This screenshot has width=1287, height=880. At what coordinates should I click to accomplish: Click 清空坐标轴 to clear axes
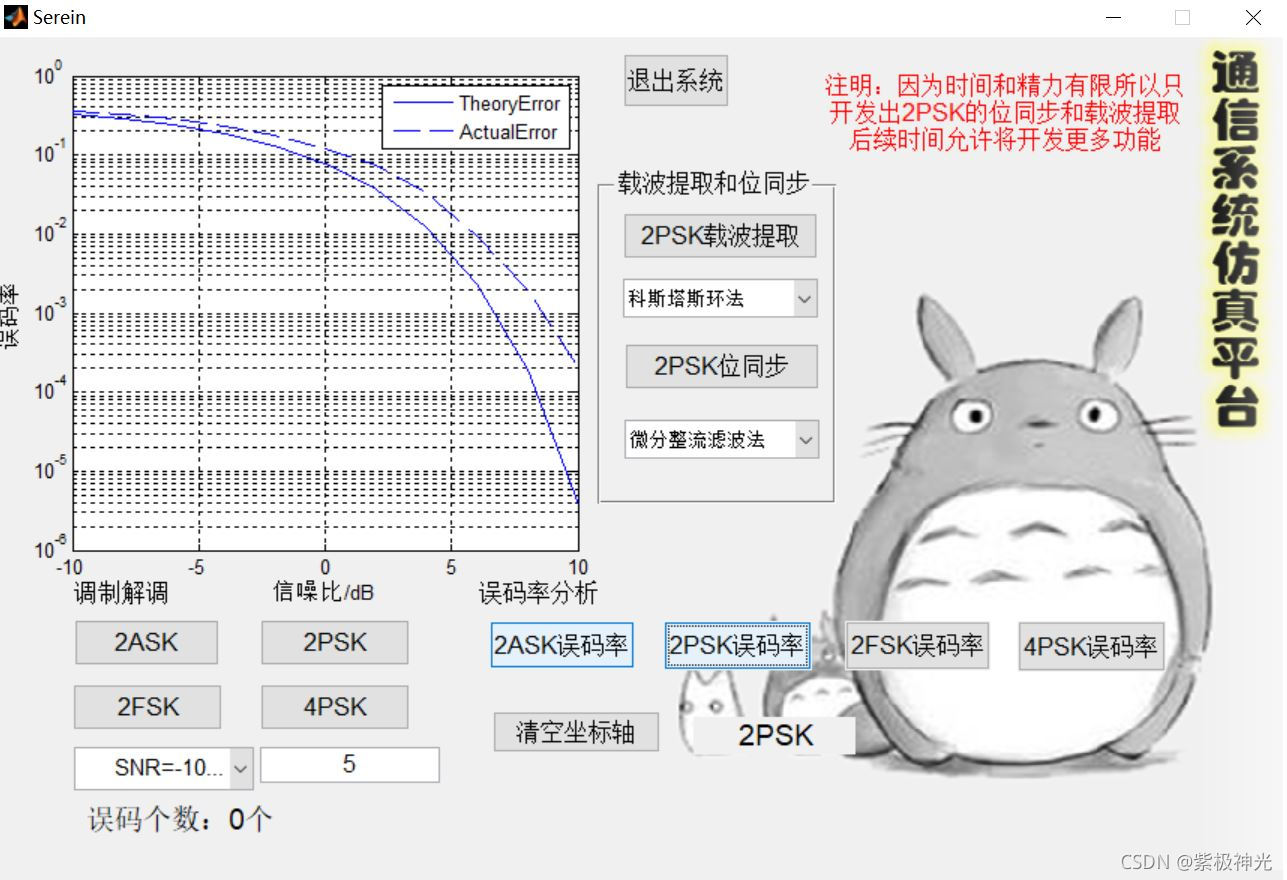click(576, 732)
